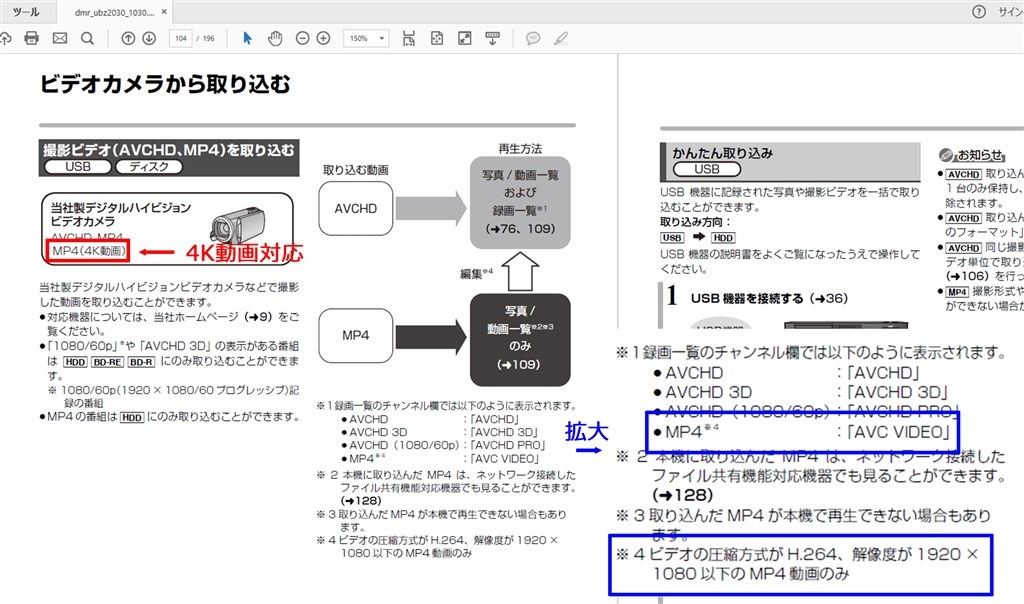The image size is (1024, 604).
Task: Enter full screen reading mode icon
Action: (464, 38)
